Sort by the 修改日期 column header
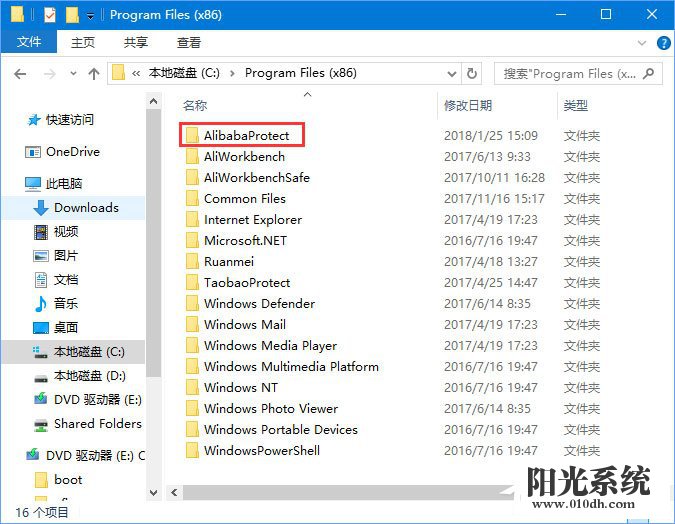This screenshot has height=524, width=675. coord(468,105)
